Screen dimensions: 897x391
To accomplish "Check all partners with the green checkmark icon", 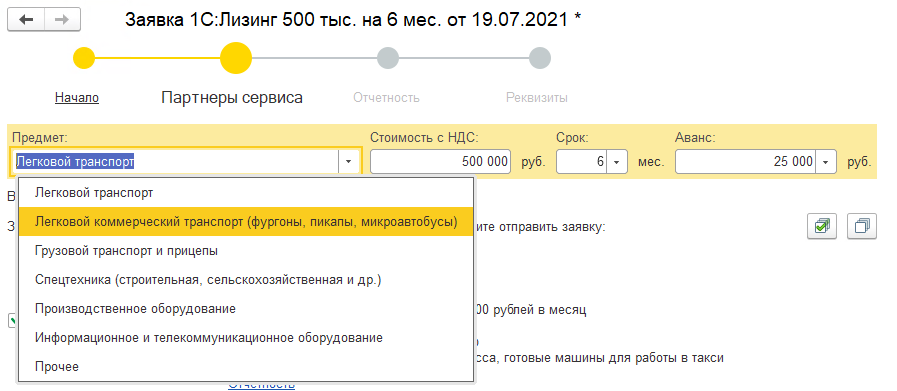I will tap(822, 227).
